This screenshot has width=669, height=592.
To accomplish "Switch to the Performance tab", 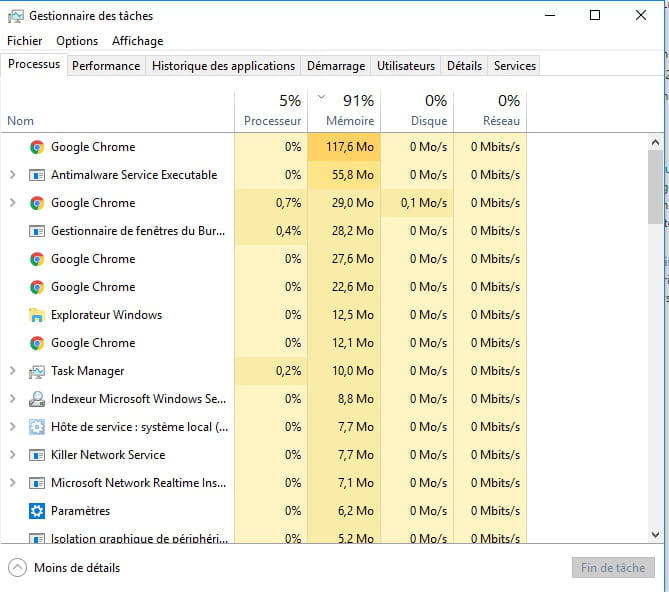I will tap(106, 66).
